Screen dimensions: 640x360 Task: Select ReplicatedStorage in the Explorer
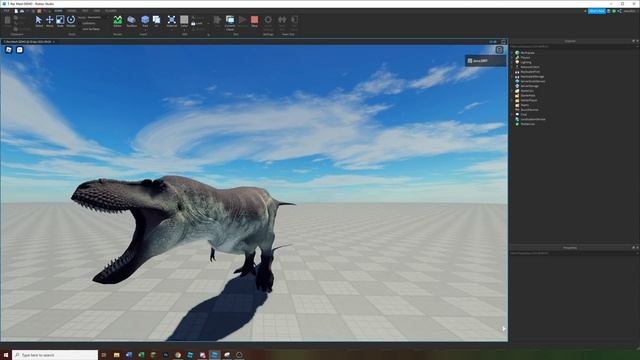tap(532, 77)
